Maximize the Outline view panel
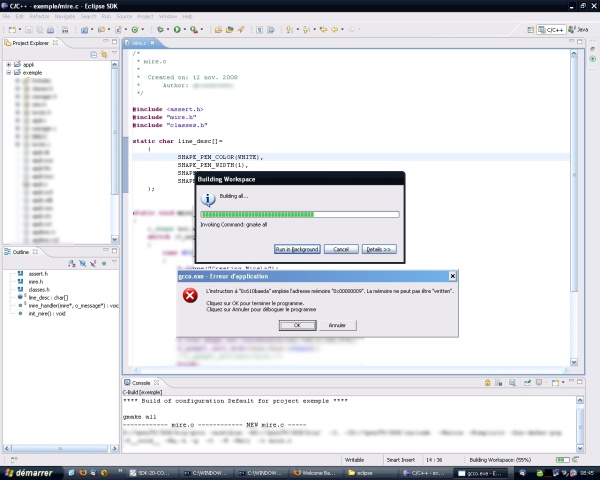Image resolution: width=600 pixels, height=480 pixels. click(x=114, y=251)
